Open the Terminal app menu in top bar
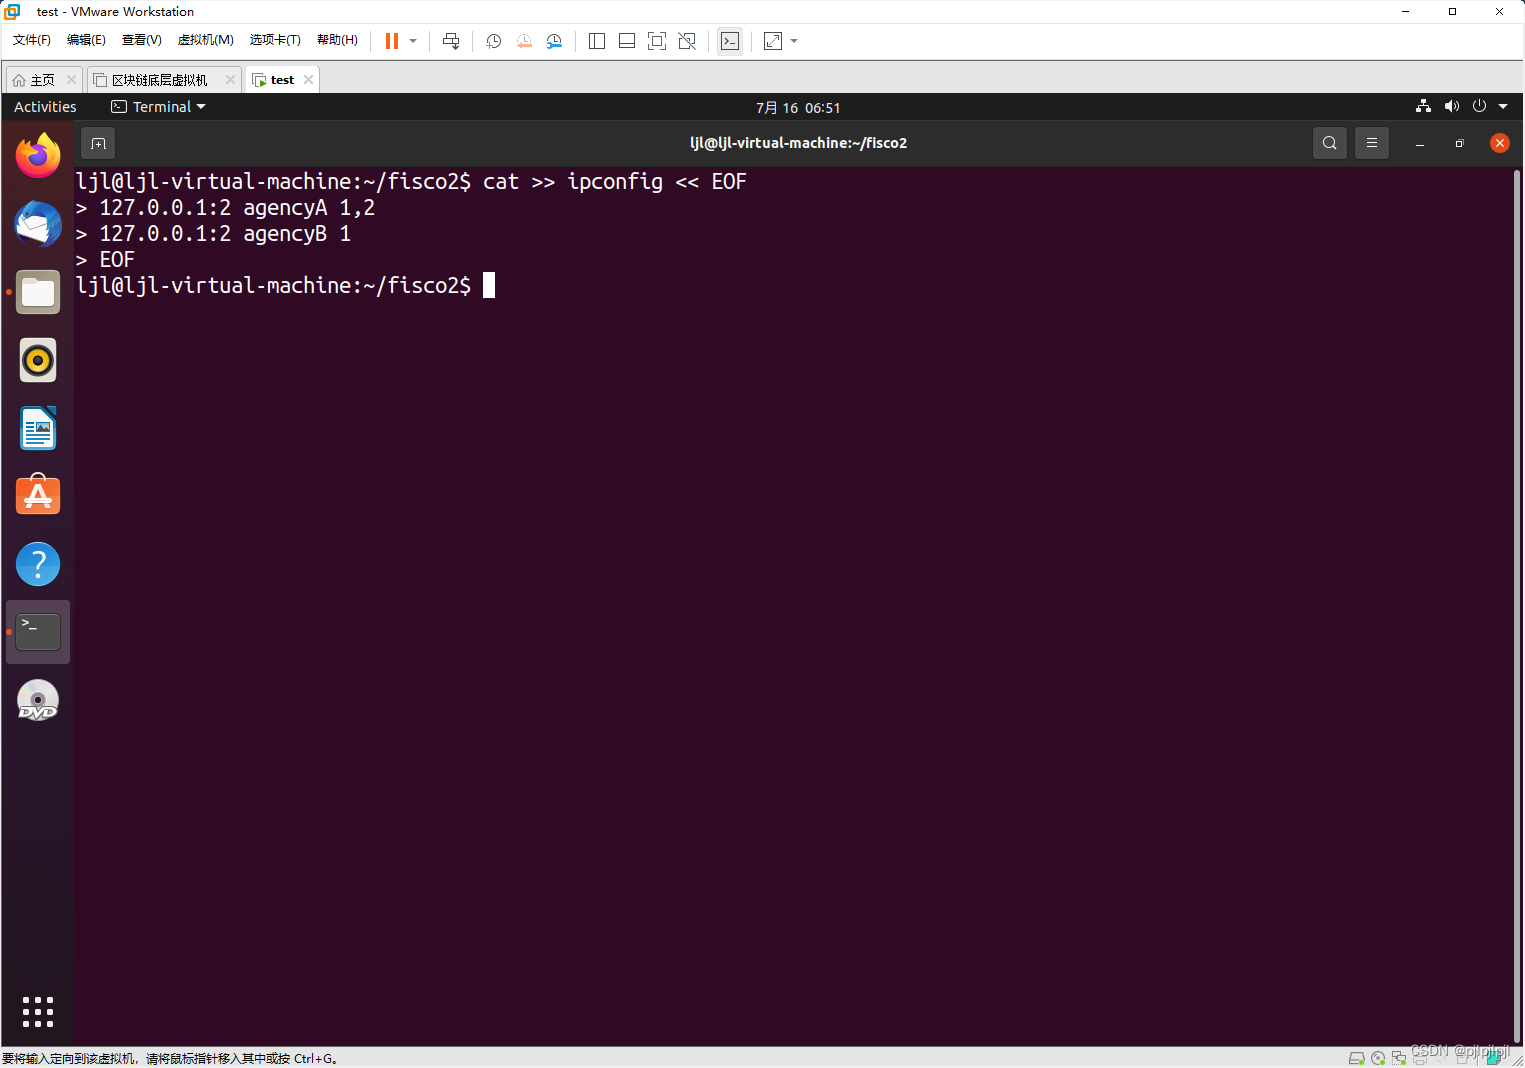Image resolution: width=1525 pixels, height=1068 pixels. click(158, 107)
